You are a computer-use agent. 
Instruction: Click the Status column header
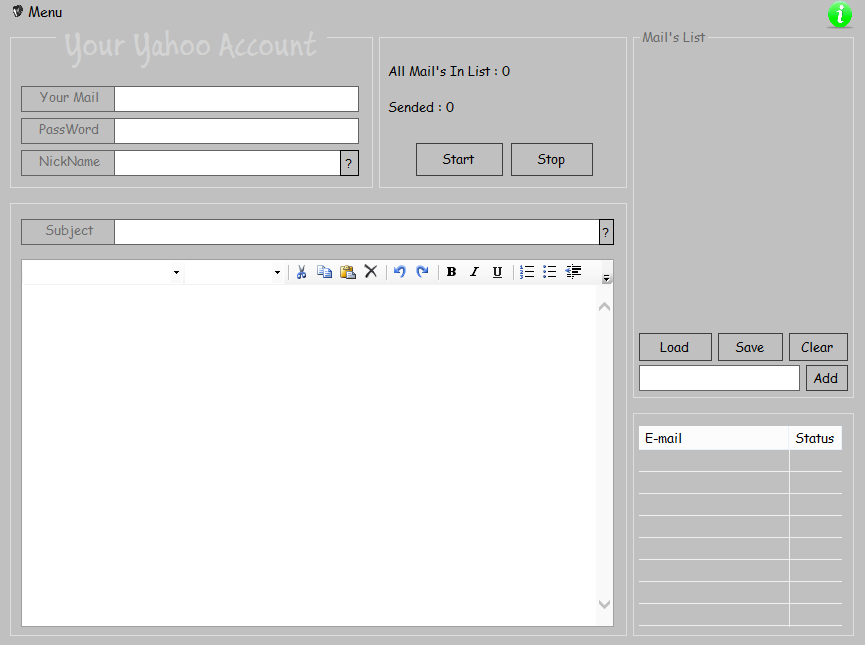[815, 438]
